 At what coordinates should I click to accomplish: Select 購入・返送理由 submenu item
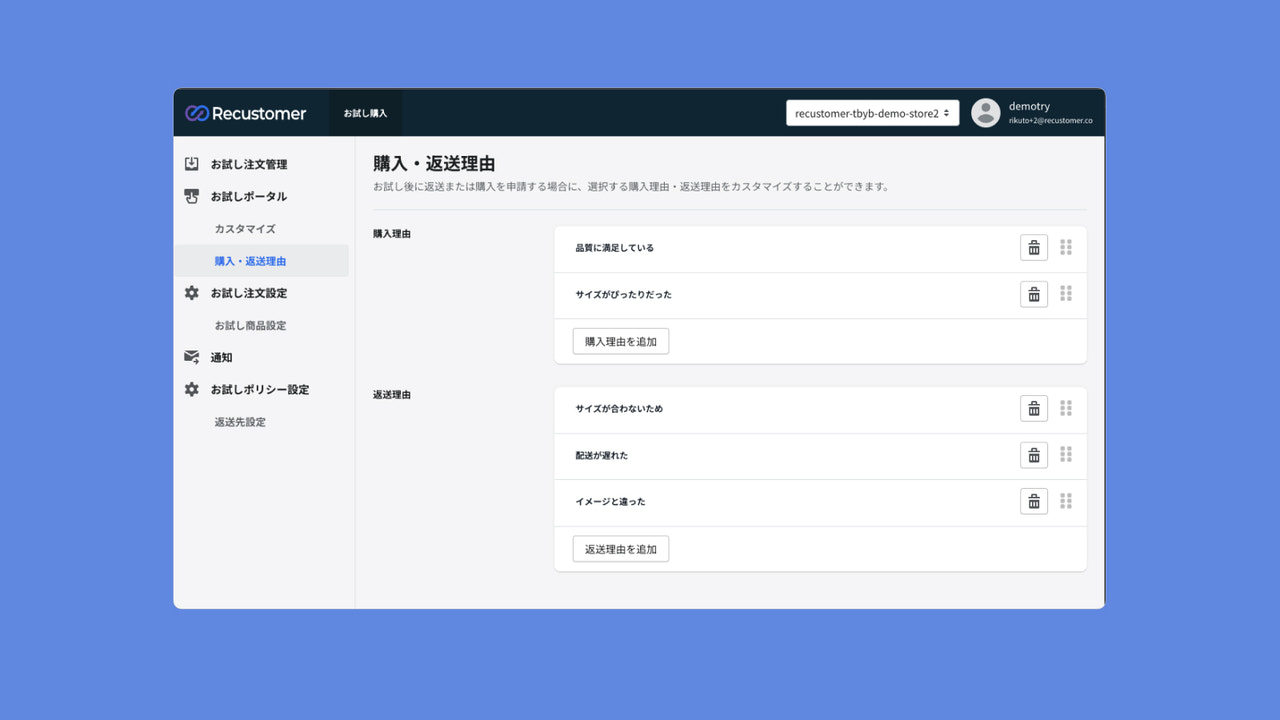pyautogui.click(x=262, y=261)
